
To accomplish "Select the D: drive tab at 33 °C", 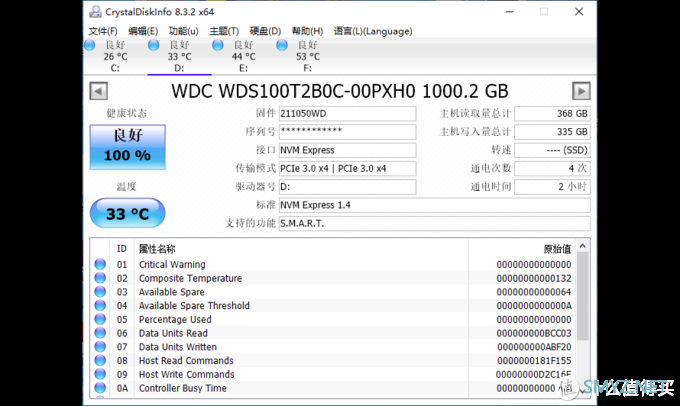I will click(179, 56).
